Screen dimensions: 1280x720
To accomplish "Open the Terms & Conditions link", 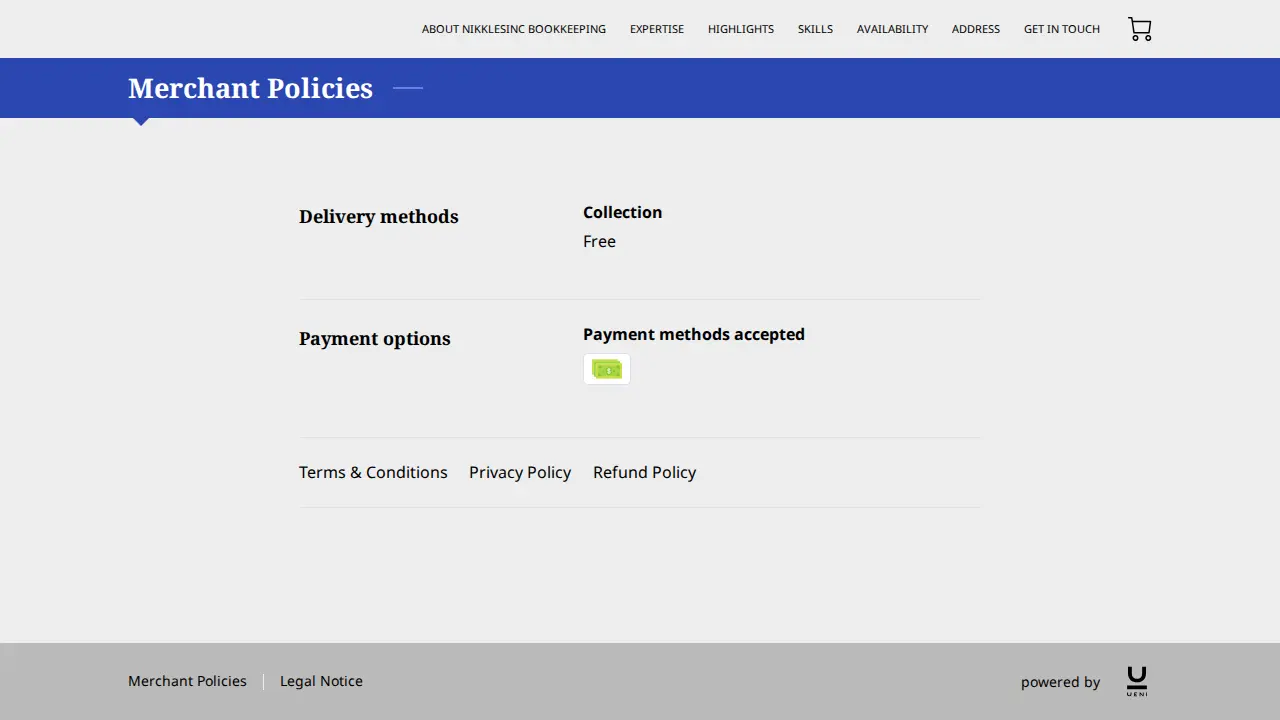I will (x=373, y=472).
